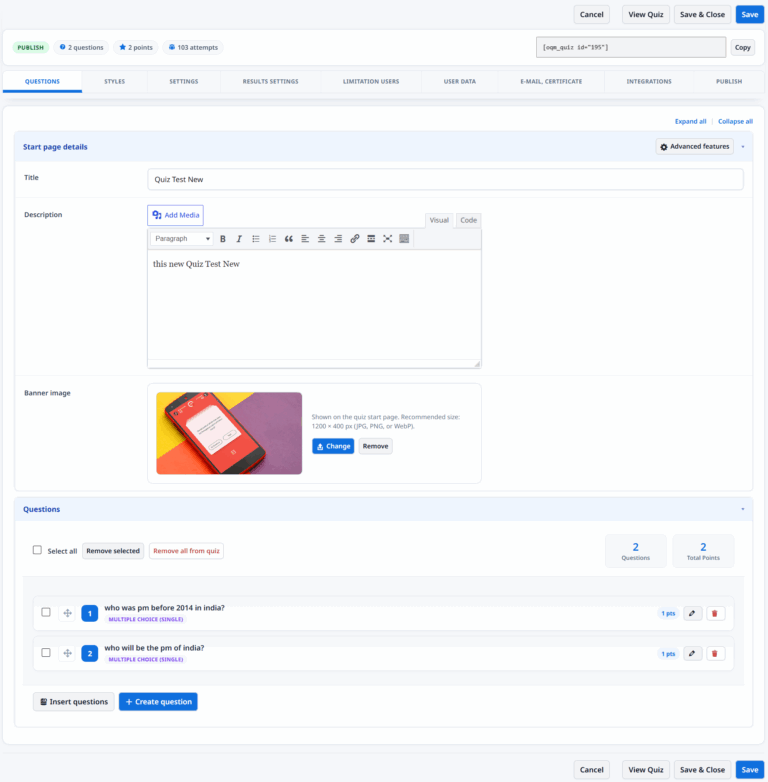This screenshot has width=768, height=782.
Task: Insert a link in the description
Action: (355, 239)
